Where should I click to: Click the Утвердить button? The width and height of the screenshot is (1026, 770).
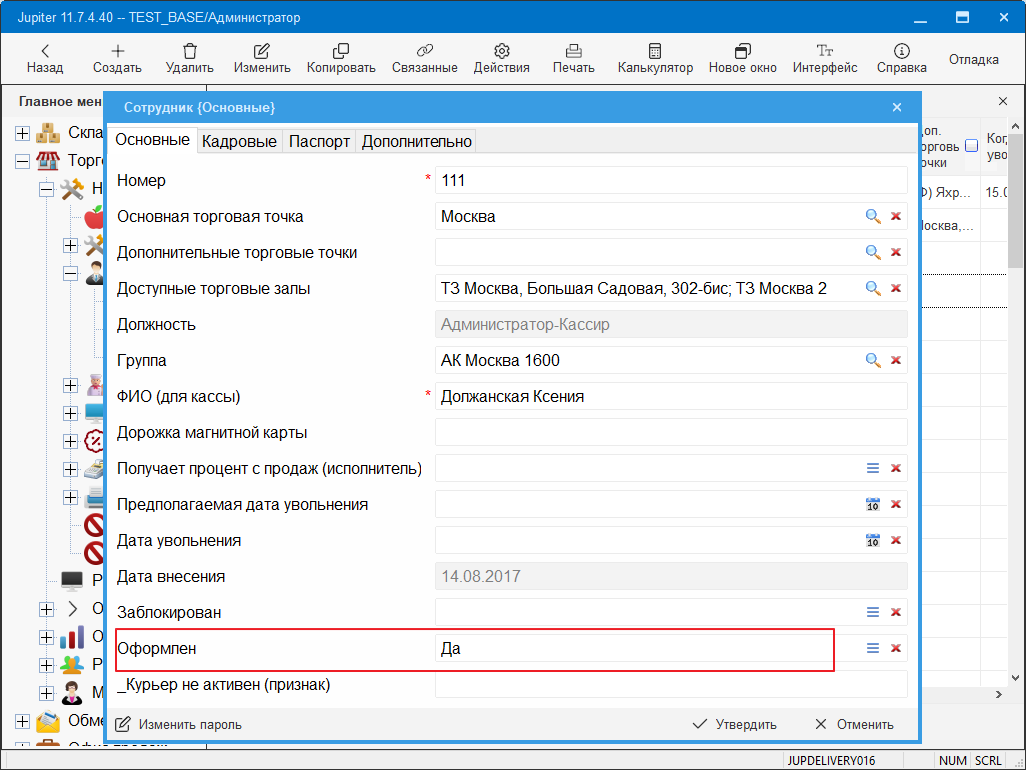pyautogui.click(x=735, y=725)
